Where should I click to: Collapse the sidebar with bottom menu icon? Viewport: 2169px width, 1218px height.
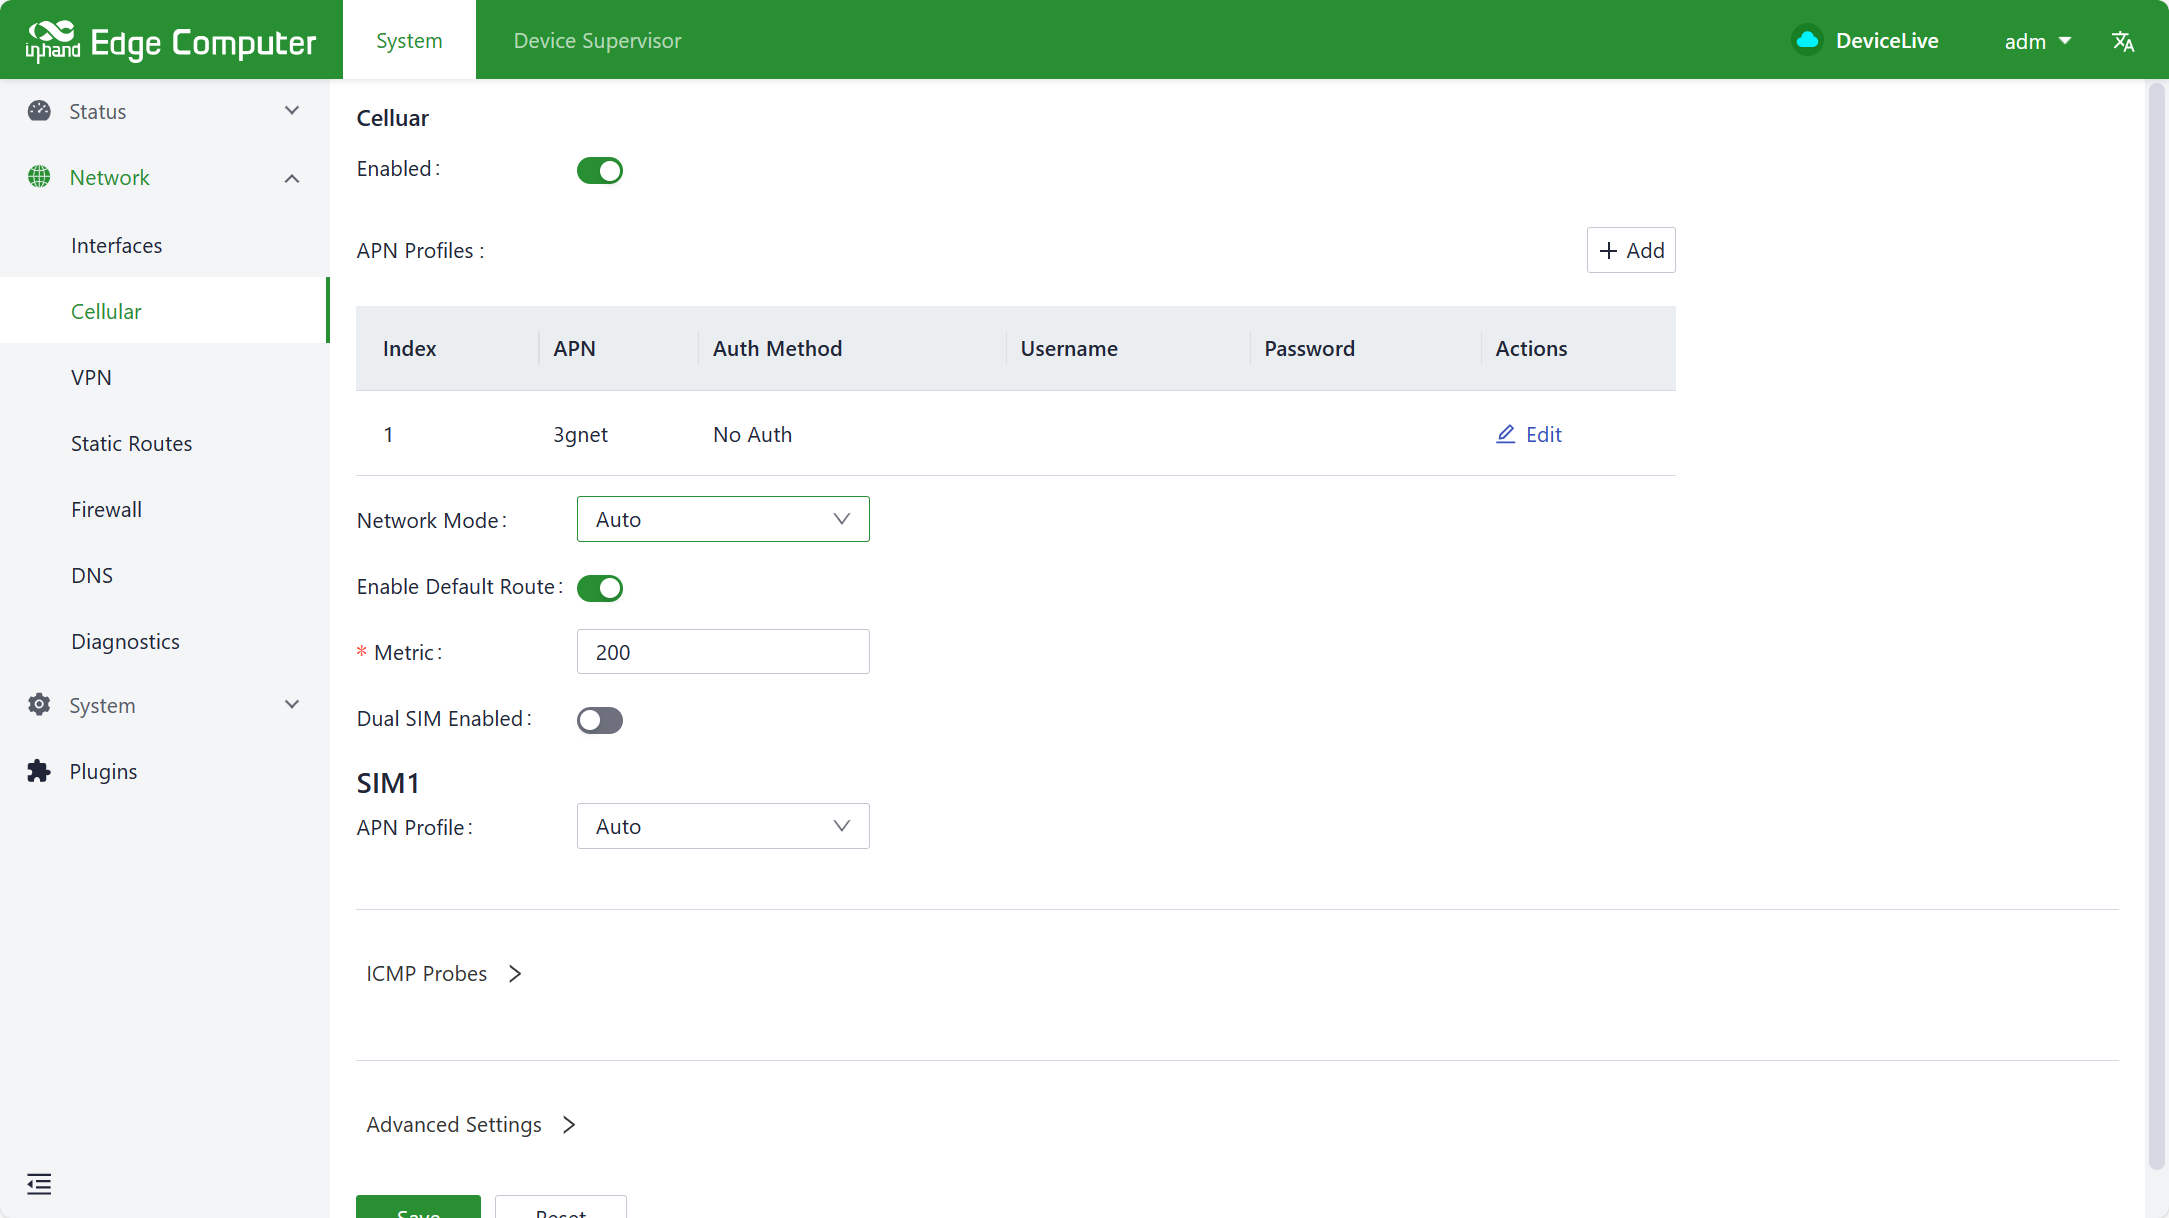(39, 1184)
